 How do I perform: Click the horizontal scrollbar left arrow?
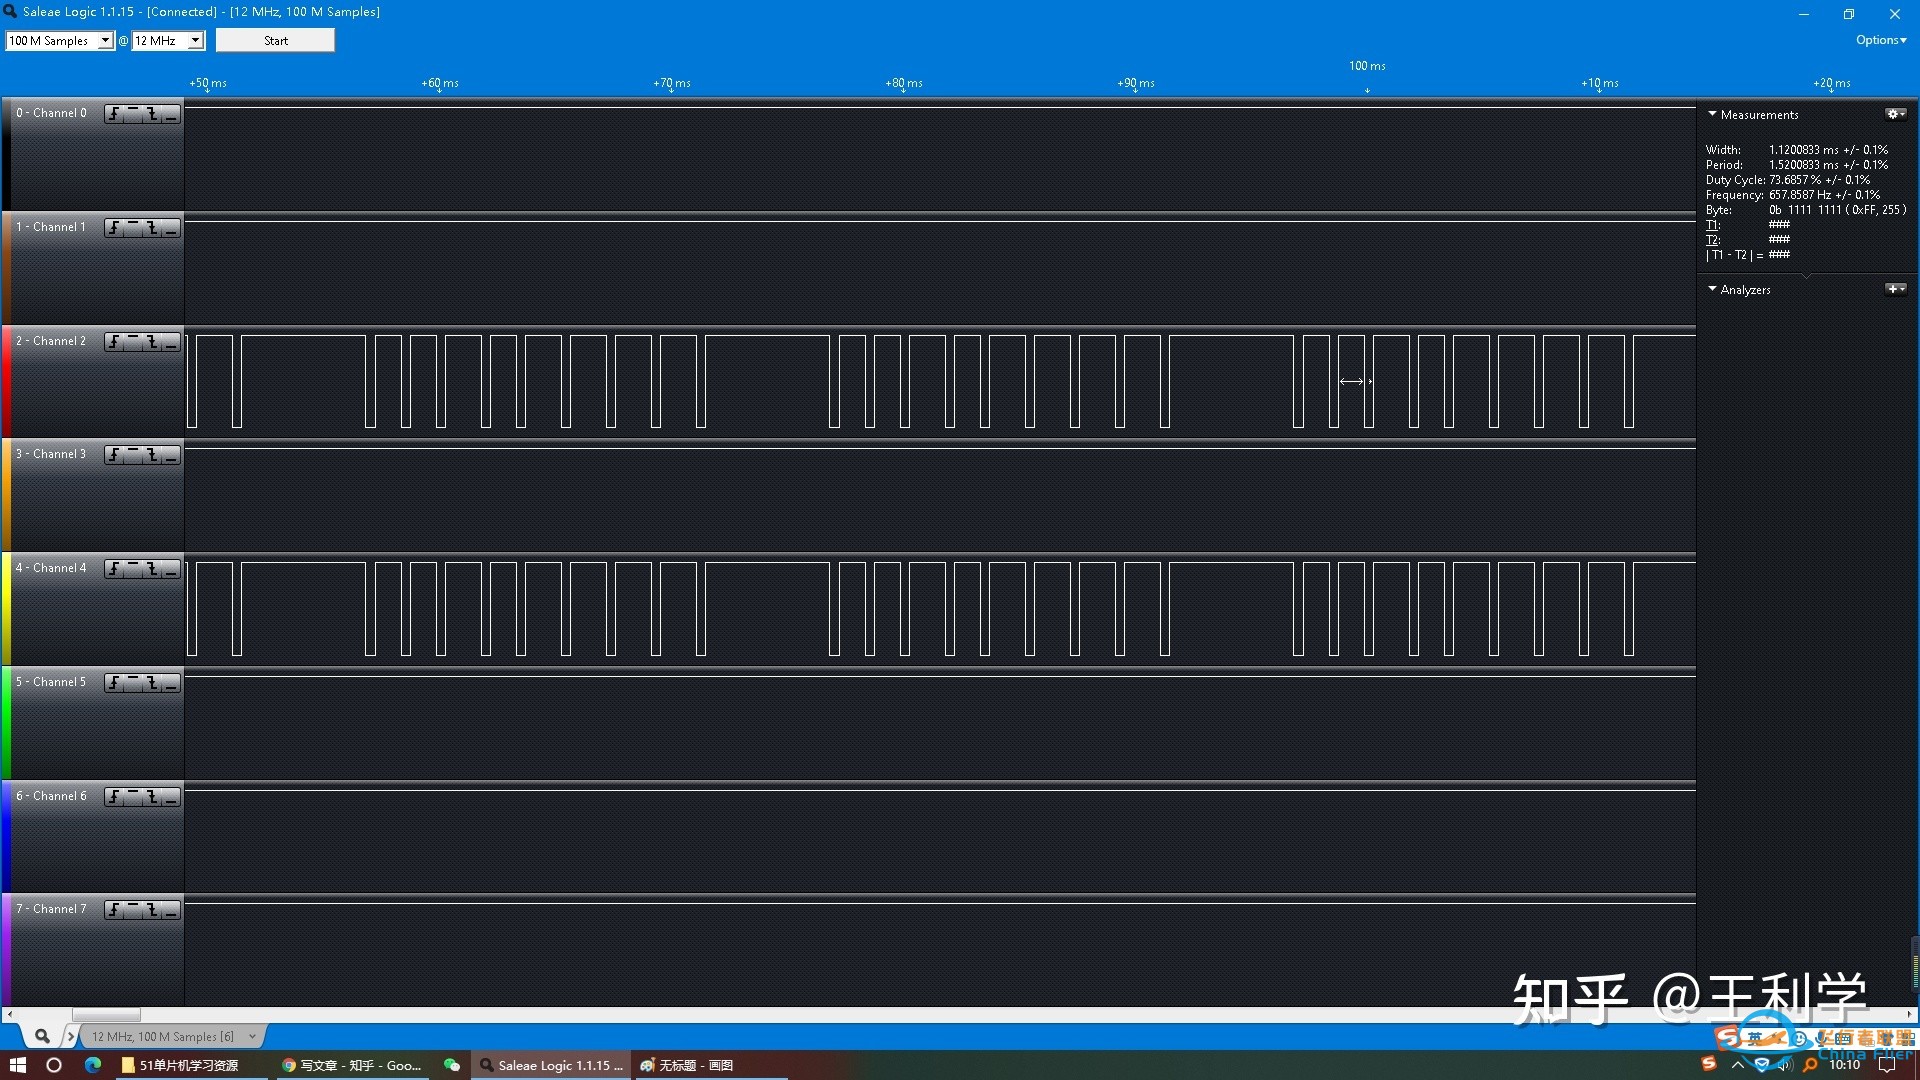(x=10, y=1014)
